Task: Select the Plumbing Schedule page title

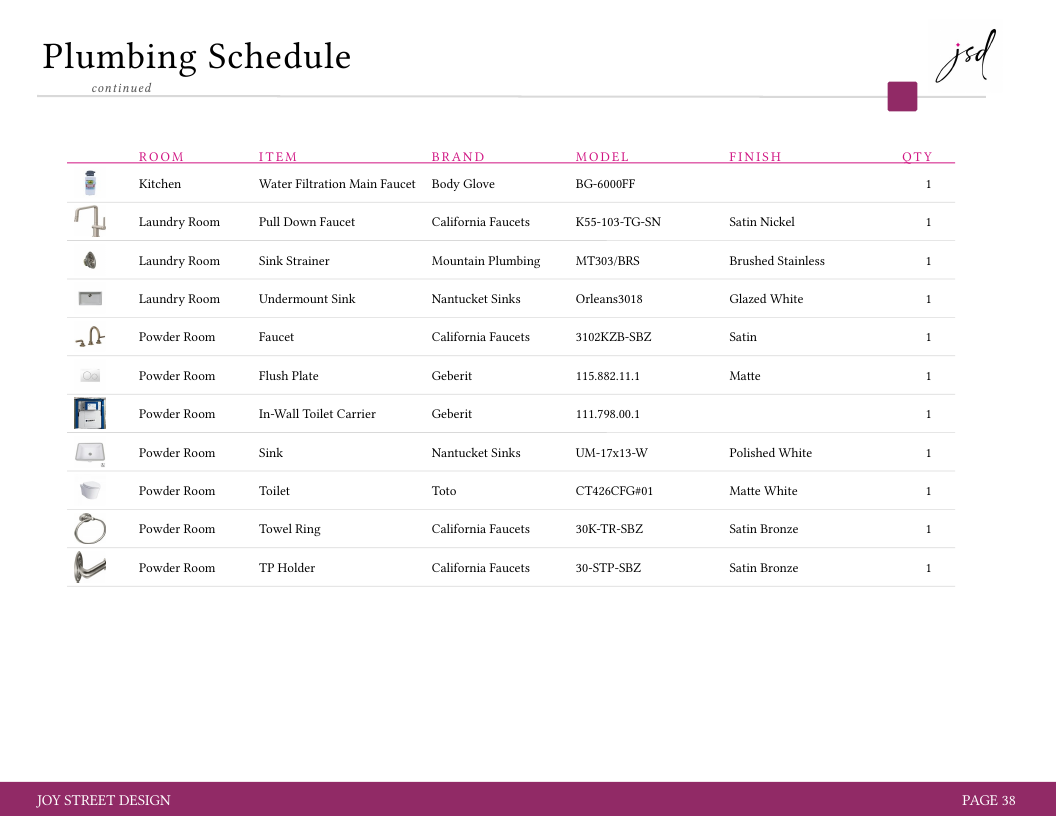Action: [197, 56]
